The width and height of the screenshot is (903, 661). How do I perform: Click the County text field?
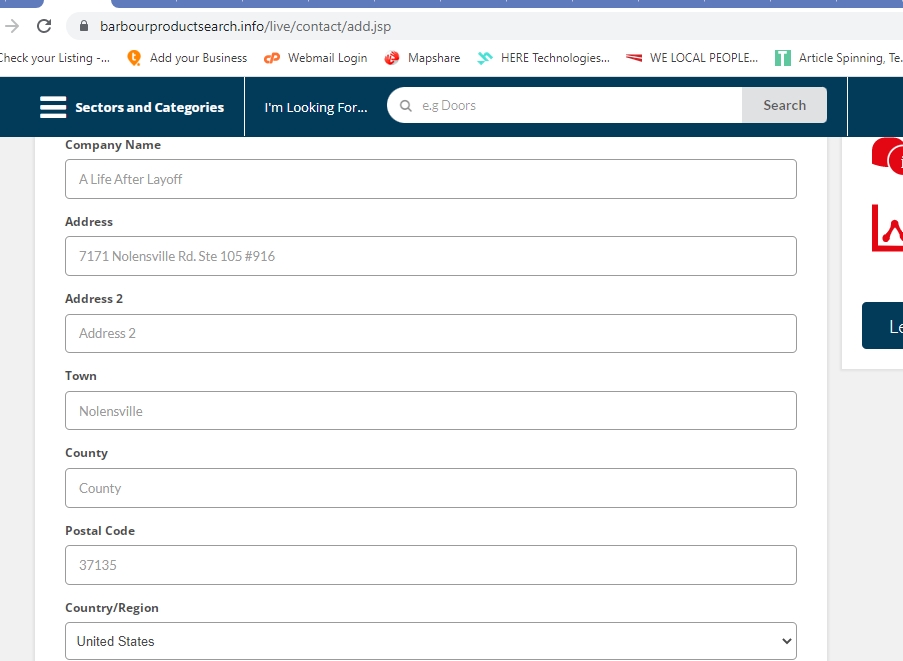pyautogui.click(x=431, y=488)
